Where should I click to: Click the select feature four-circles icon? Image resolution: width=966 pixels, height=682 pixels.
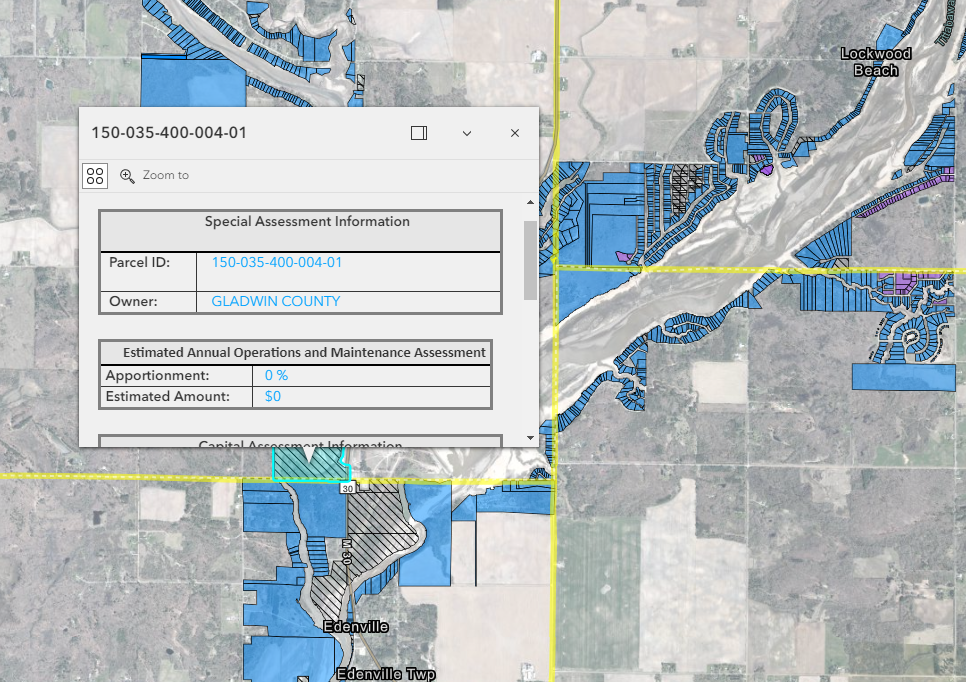(x=95, y=176)
